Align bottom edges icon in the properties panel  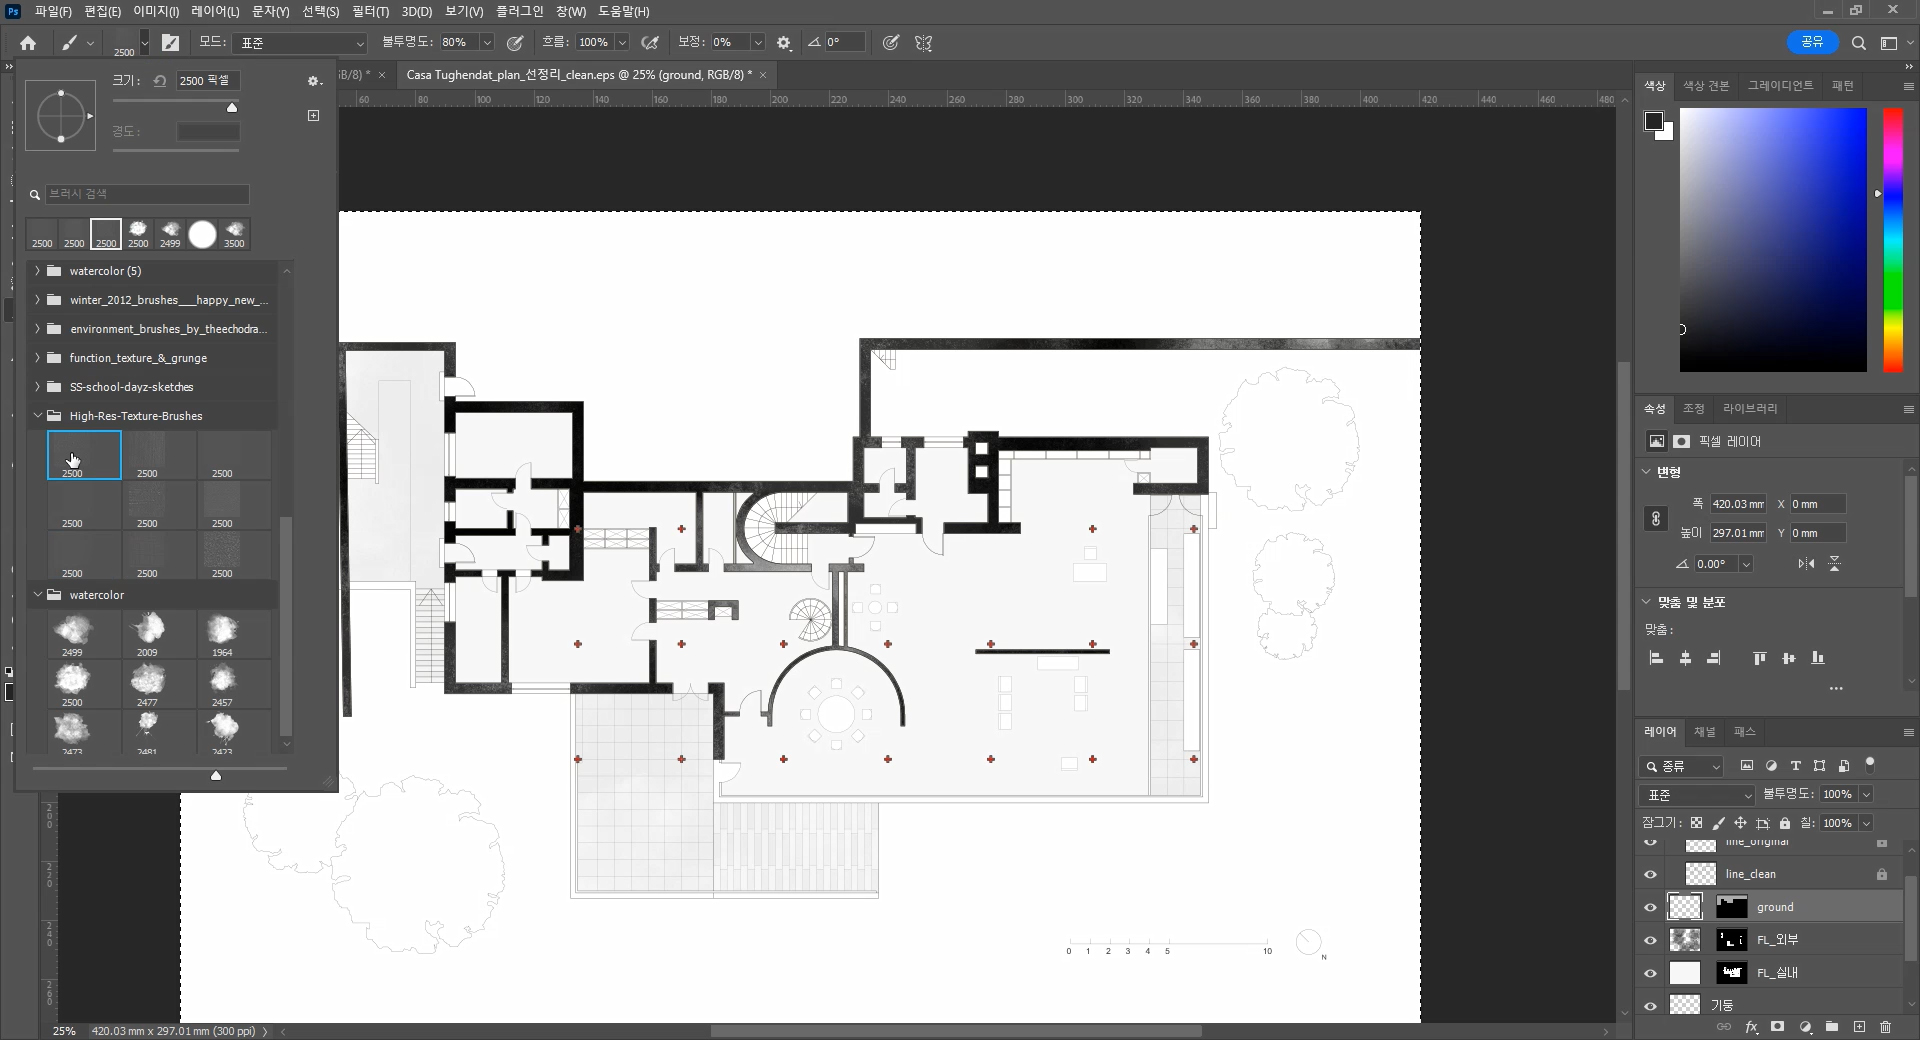click(1818, 658)
